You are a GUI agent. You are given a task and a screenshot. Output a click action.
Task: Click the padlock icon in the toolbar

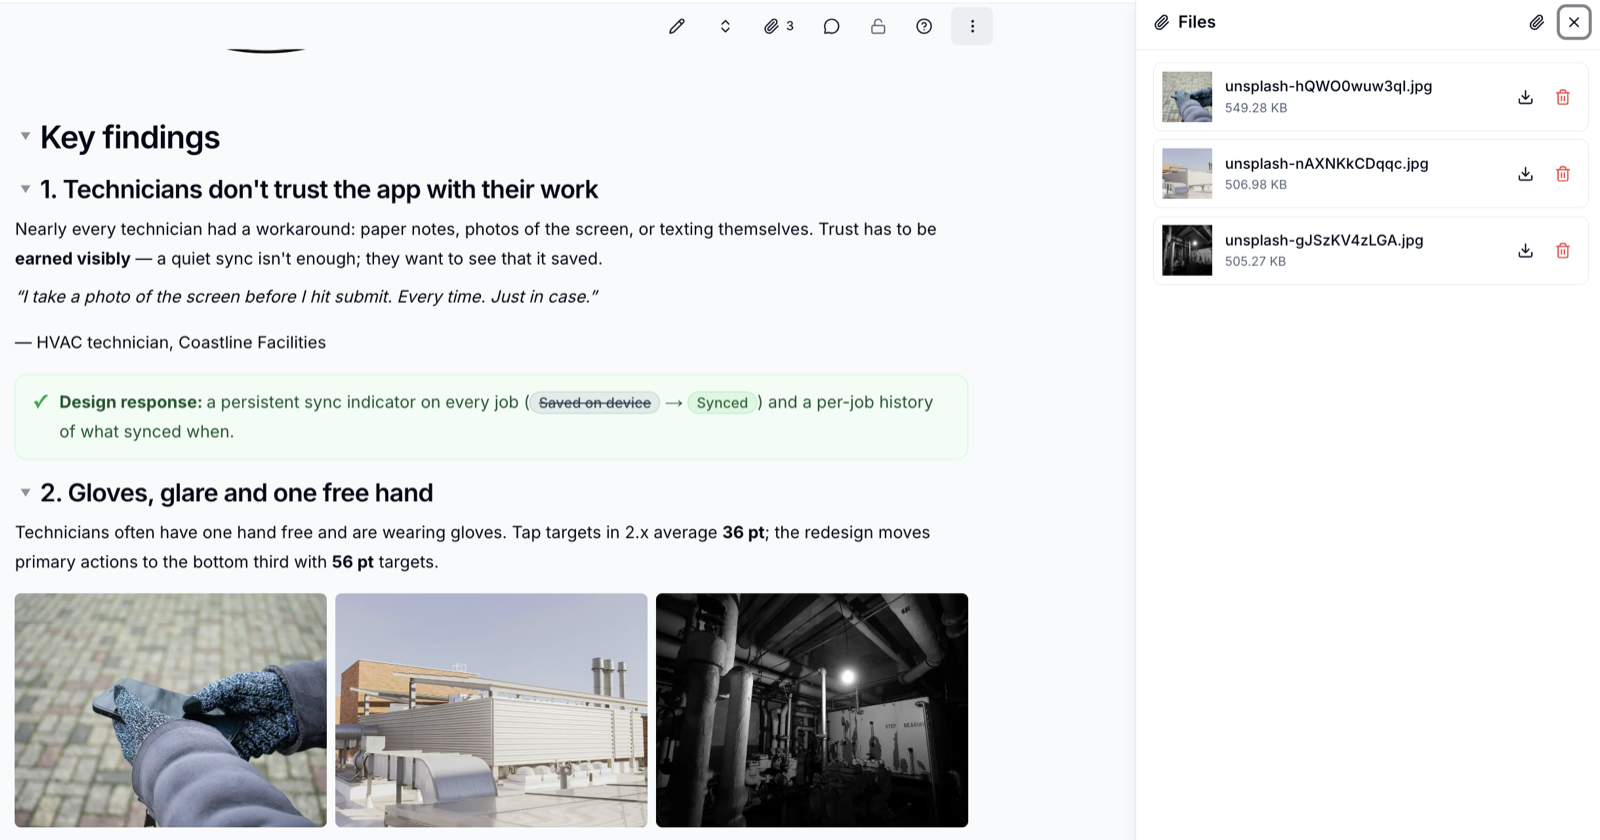point(878,27)
